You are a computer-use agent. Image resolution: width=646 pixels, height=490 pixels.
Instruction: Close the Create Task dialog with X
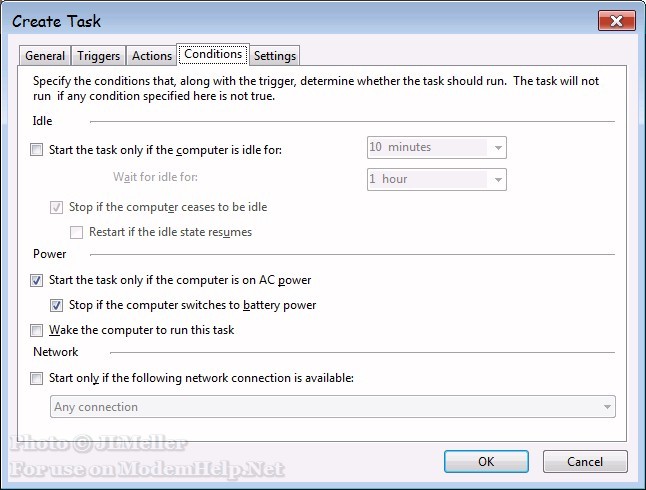coord(616,21)
